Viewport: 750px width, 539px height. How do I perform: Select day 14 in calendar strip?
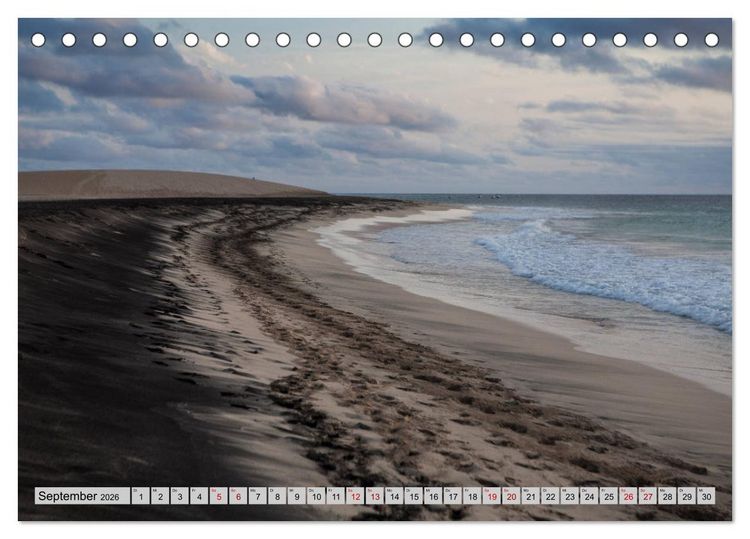tap(395, 495)
